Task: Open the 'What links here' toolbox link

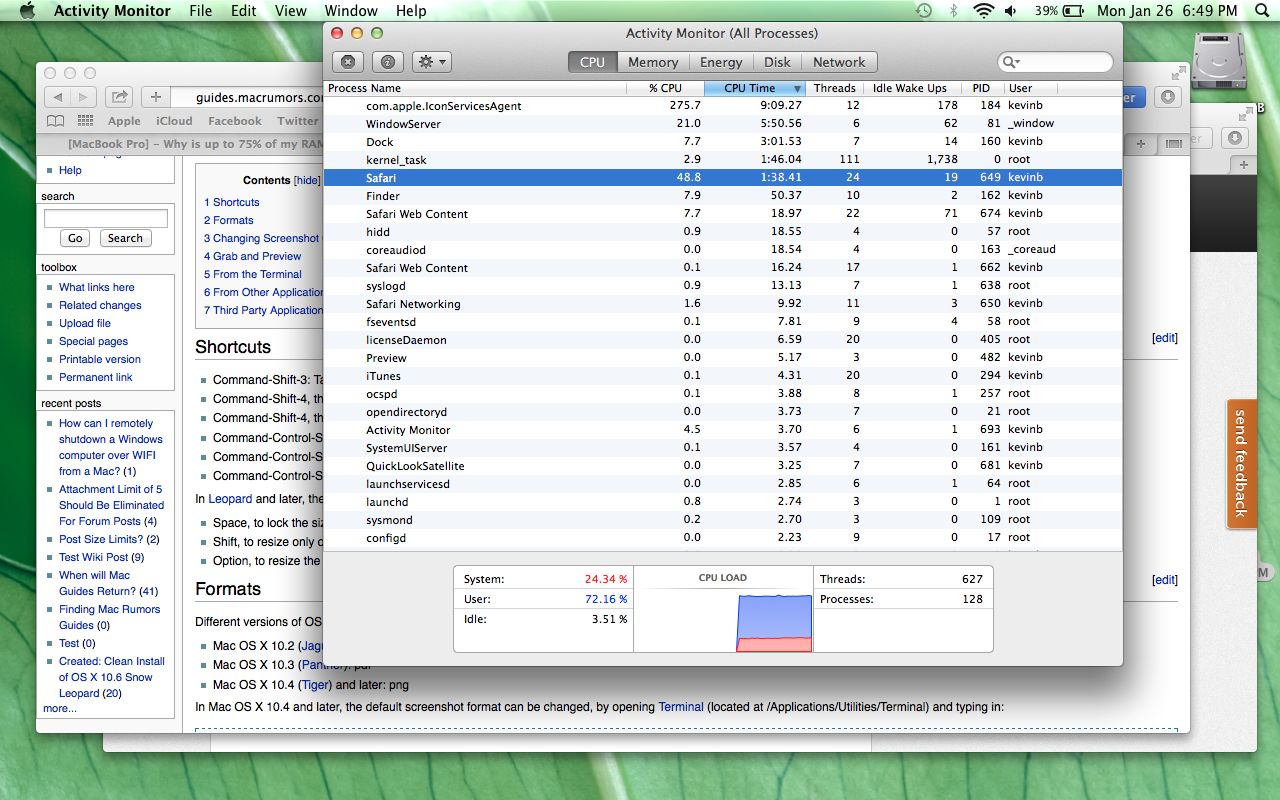Action: [x=97, y=287]
